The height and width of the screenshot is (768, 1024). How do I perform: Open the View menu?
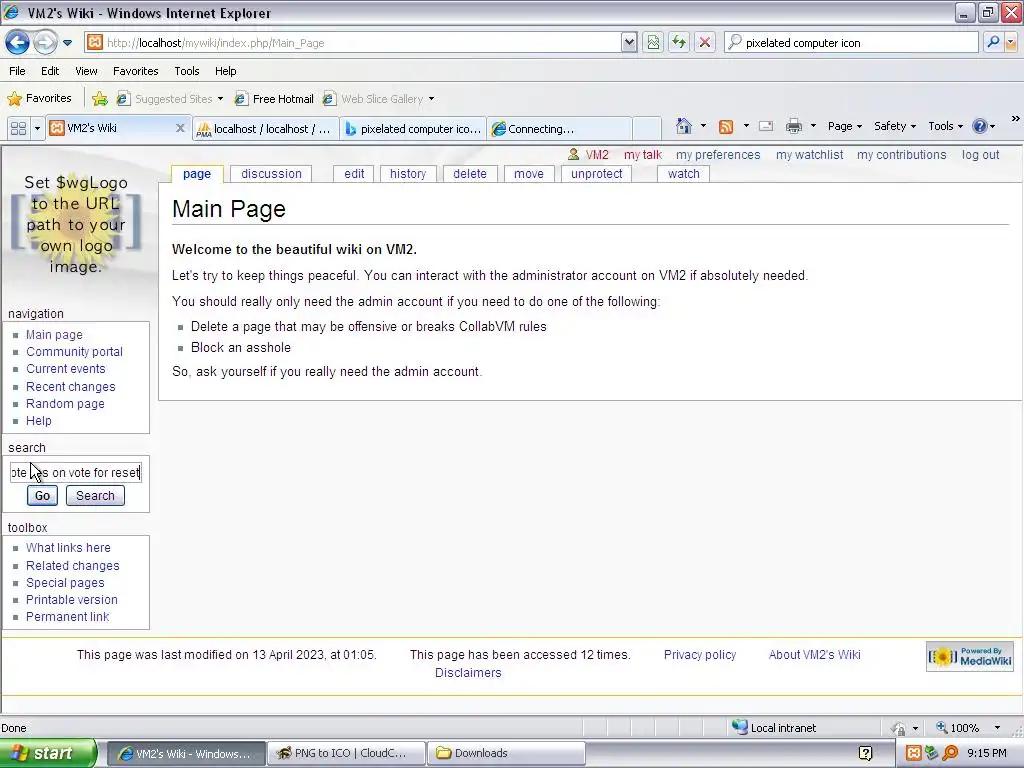click(x=86, y=71)
